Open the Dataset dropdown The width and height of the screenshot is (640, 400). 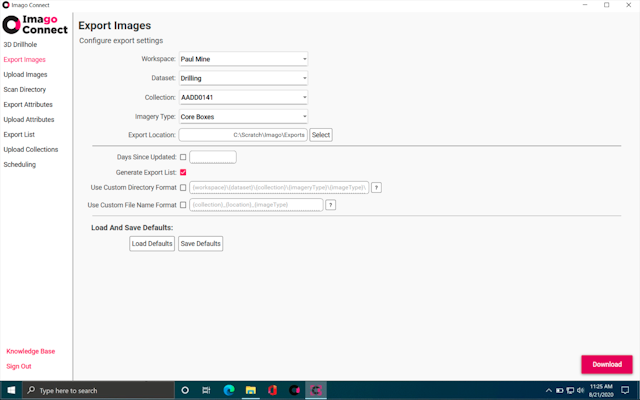pyautogui.click(x=243, y=78)
